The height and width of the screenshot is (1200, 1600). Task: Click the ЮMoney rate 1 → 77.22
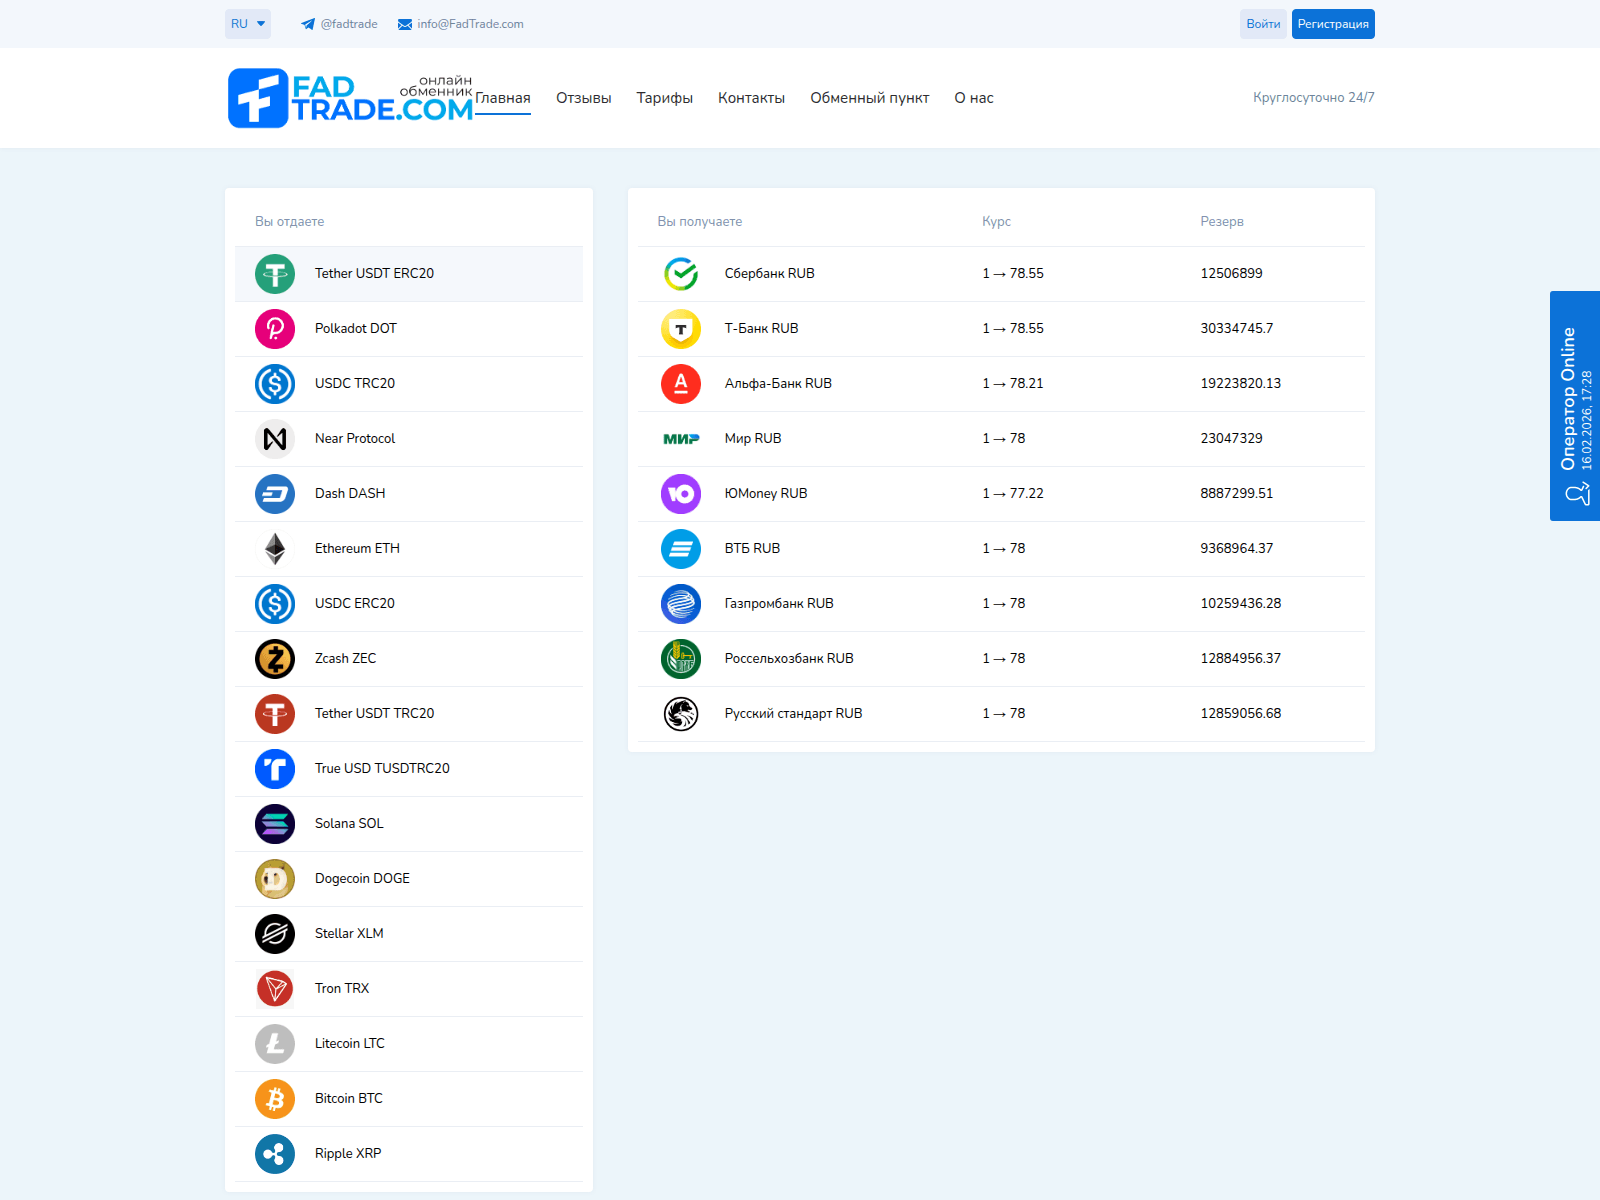click(x=1013, y=494)
